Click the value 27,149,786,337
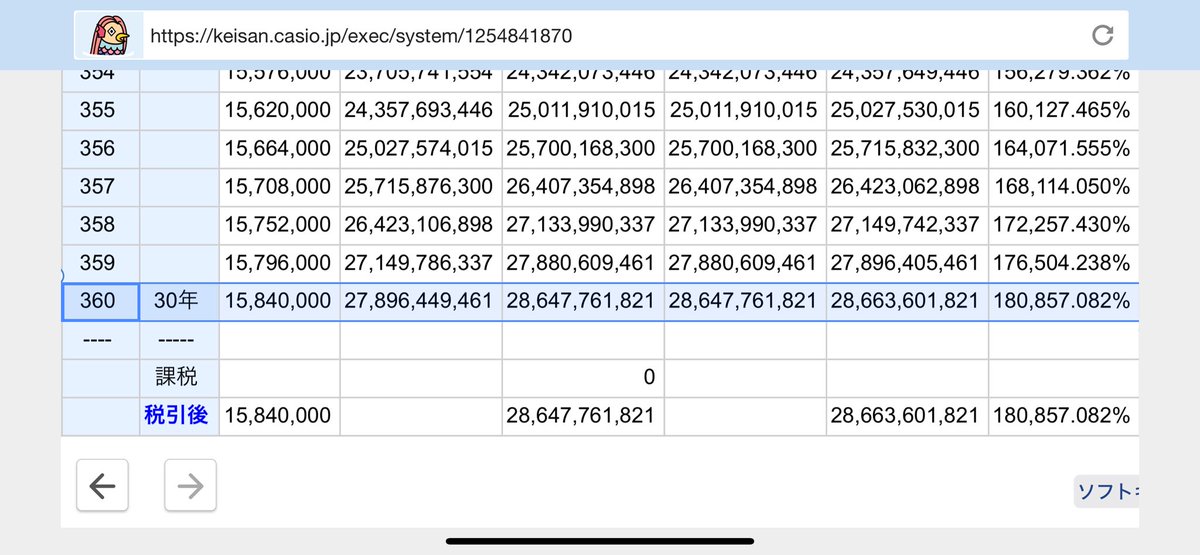Viewport: 1200px width, 555px height. click(x=419, y=263)
